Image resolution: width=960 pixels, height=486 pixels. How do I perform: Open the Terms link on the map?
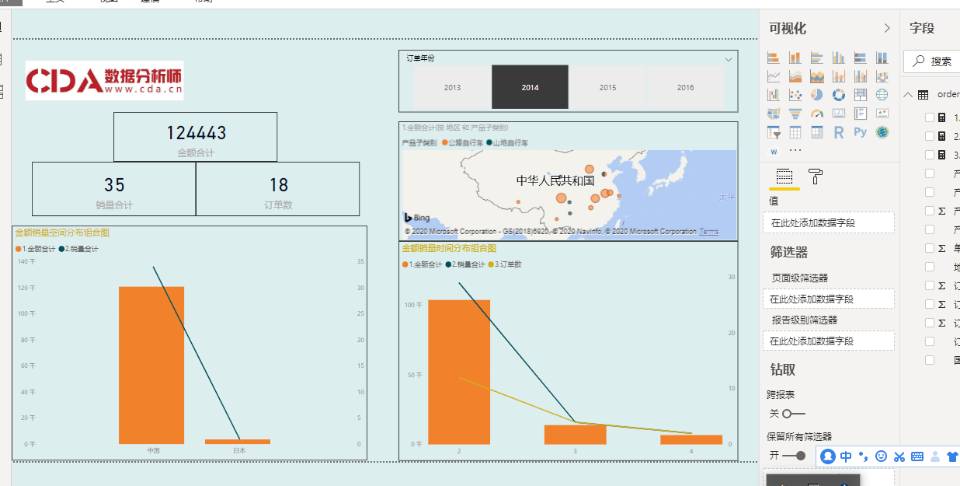(709, 231)
